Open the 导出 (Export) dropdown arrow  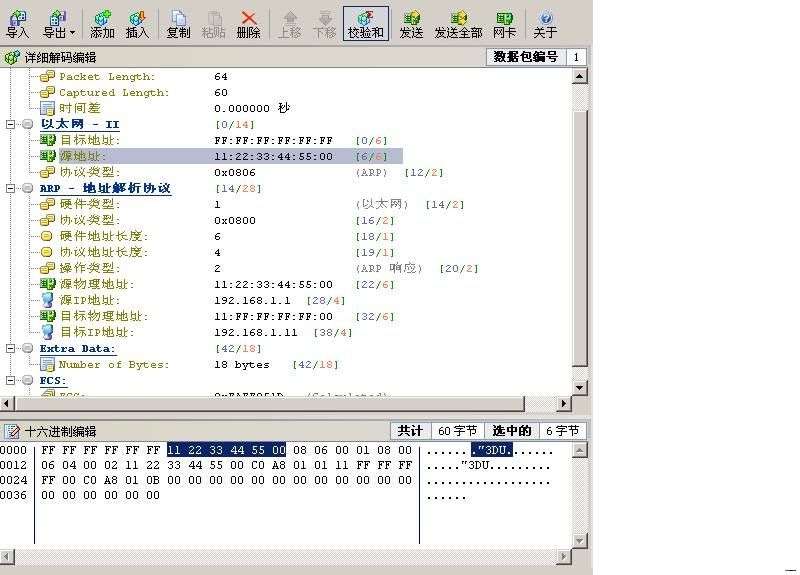tap(72, 33)
